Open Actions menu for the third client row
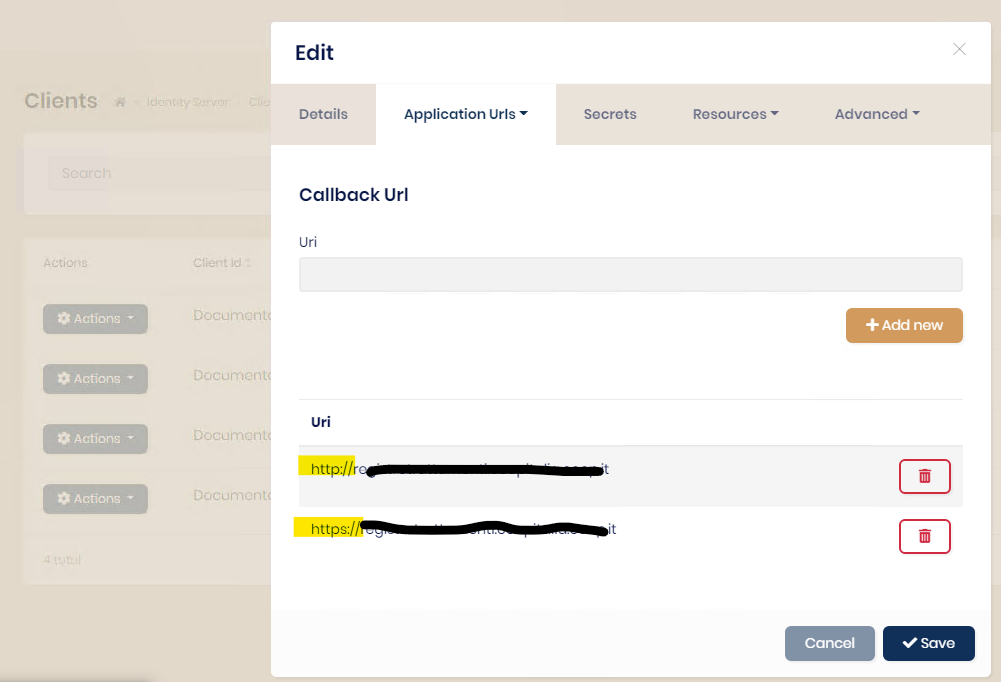This screenshot has height=682, width=1001. (x=95, y=438)
